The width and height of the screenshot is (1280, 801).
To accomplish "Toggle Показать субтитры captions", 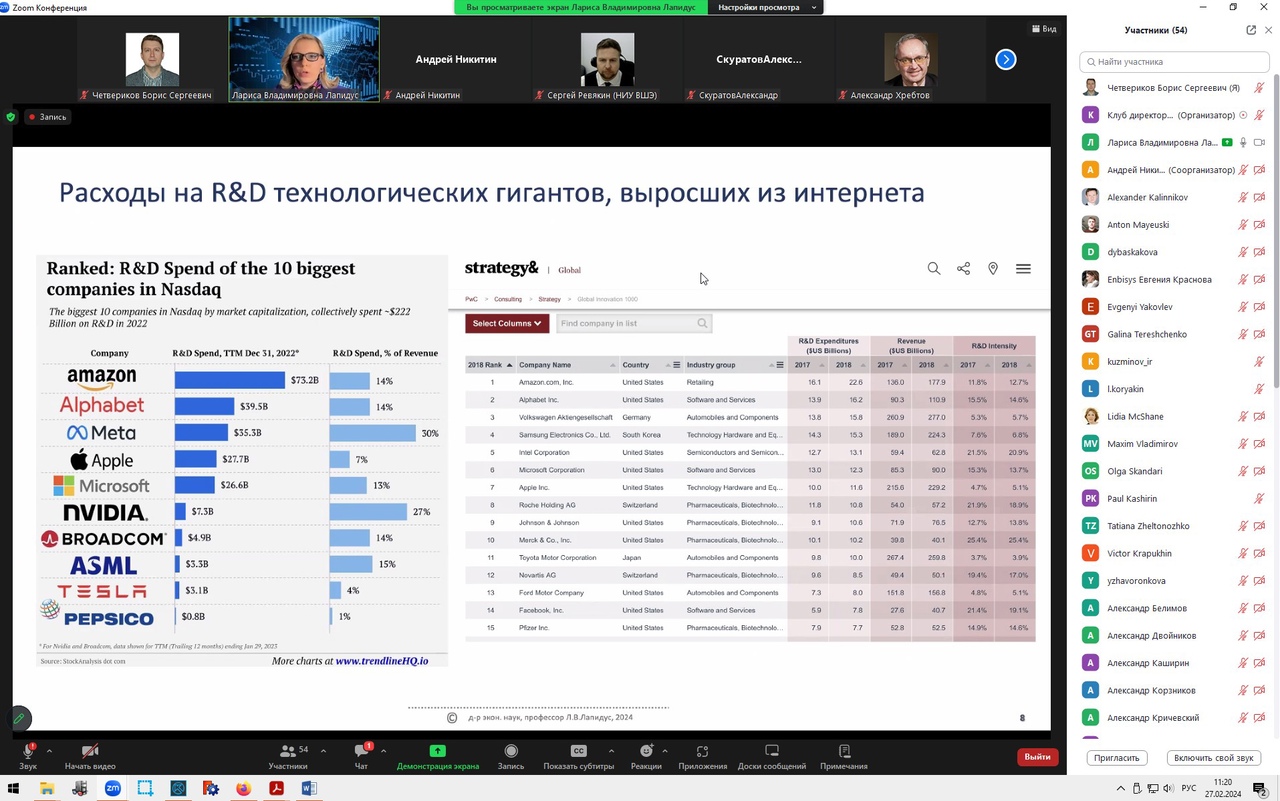I will tap(578, 756).
